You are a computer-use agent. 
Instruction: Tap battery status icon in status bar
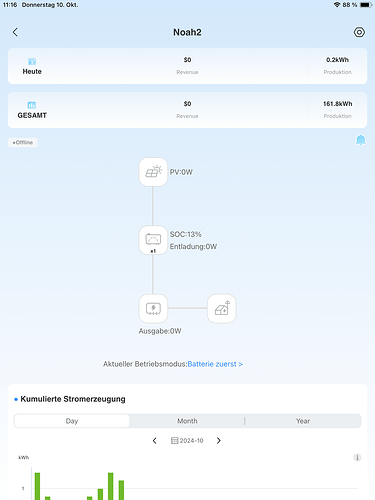pyautogui.click(x=366, y=5)
